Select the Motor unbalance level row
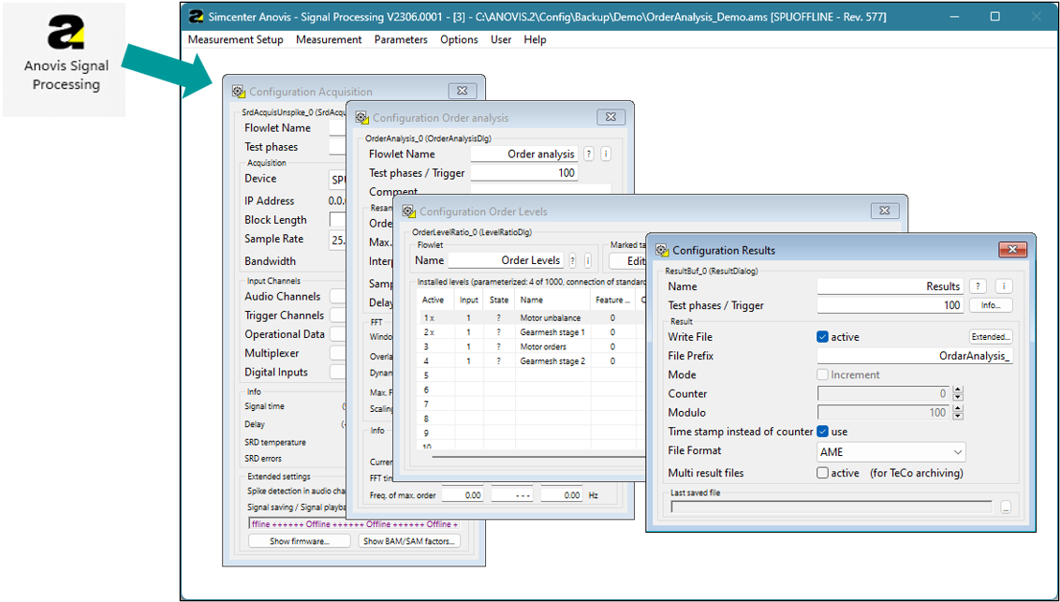 pos(531,318)
